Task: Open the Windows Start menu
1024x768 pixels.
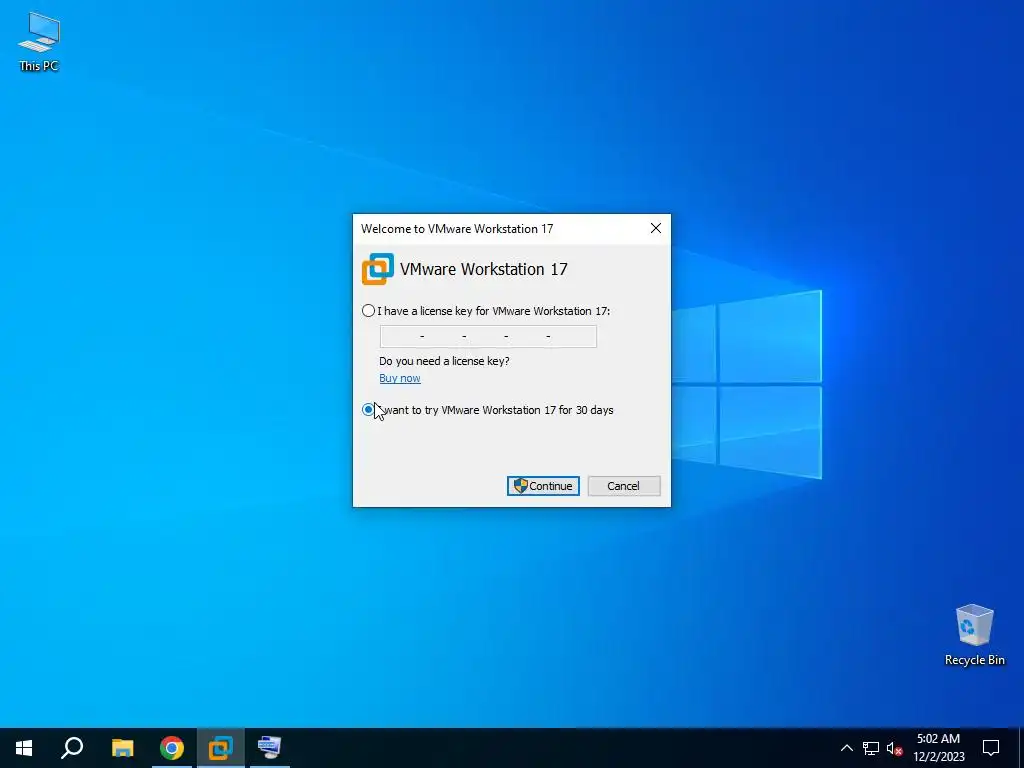Action: pos(24,748)
